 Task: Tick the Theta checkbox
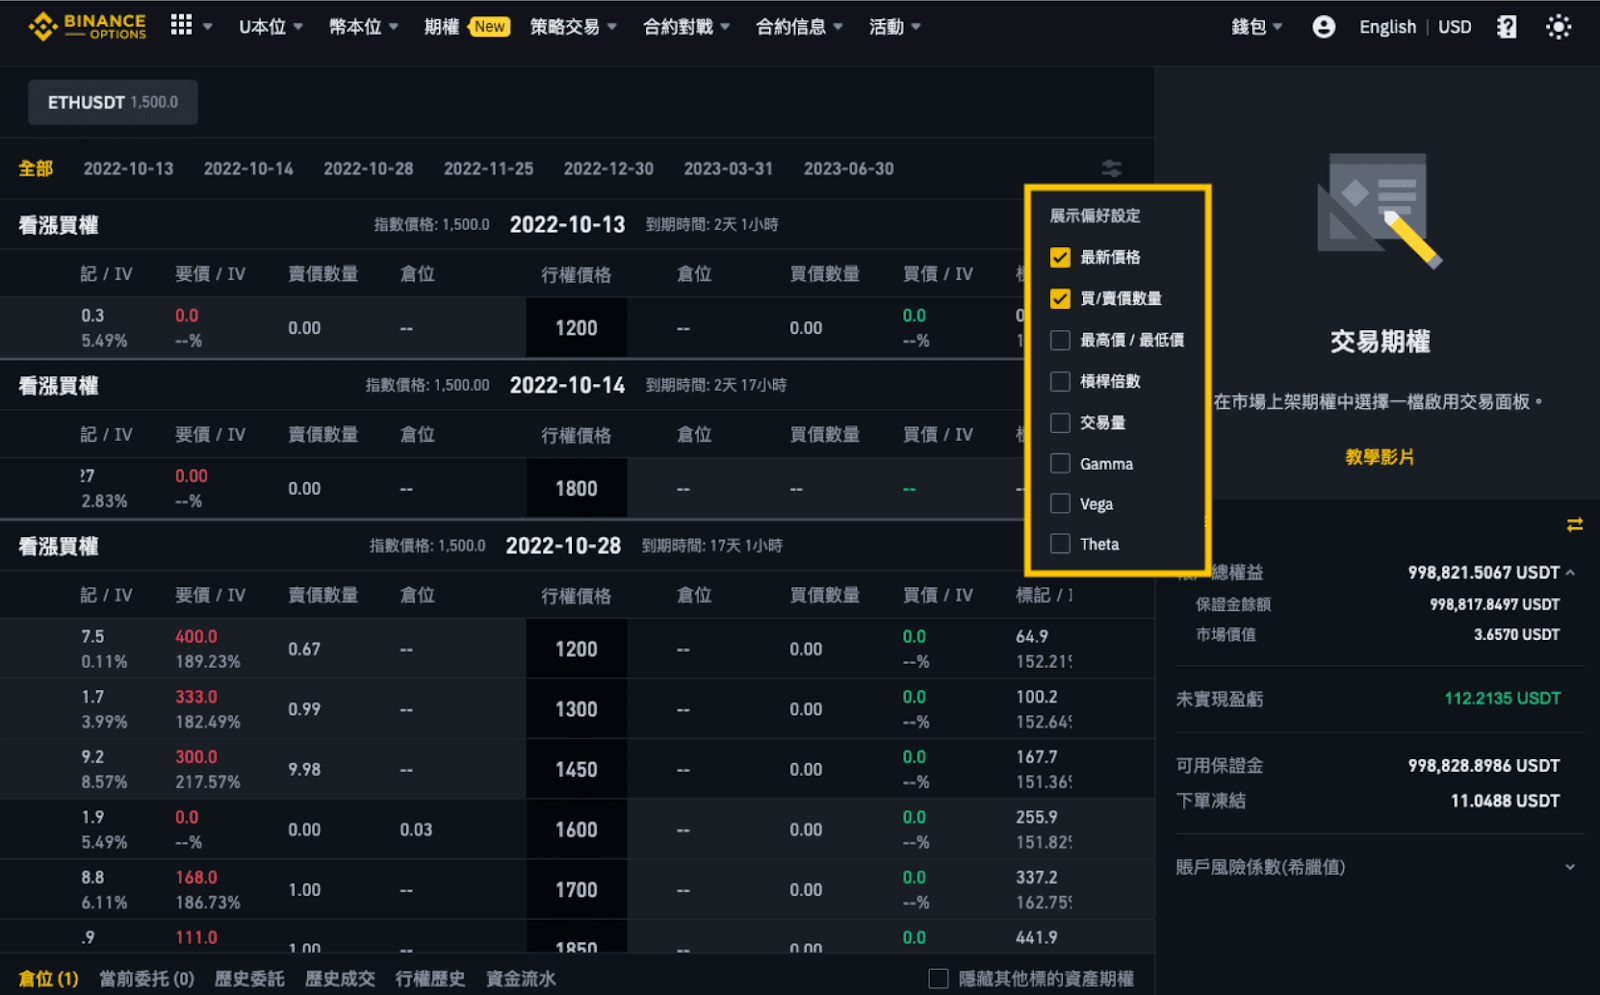pyautogui.click(x=1060, y=543)
